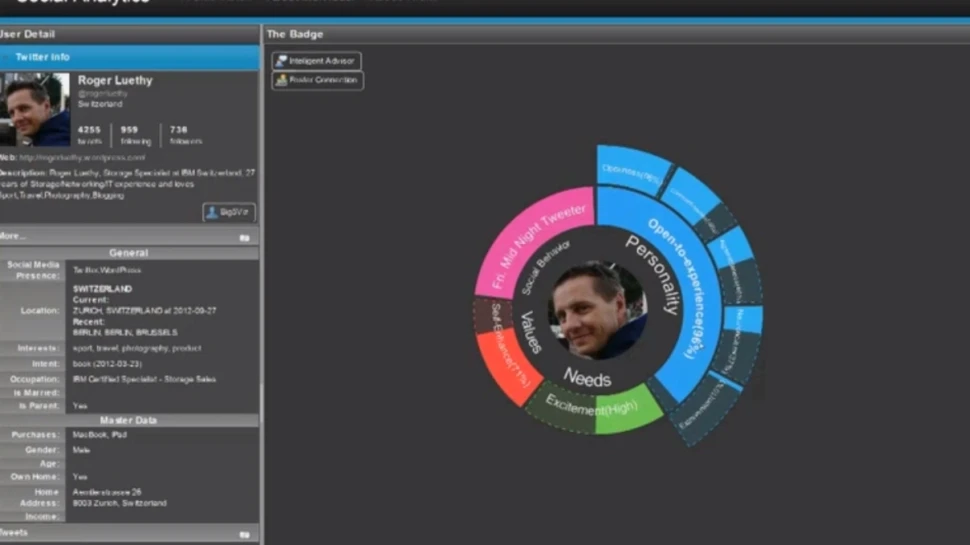Click the icon on the Tweets bar
This screenshot has height=545, width=970.
click(244, 535)
